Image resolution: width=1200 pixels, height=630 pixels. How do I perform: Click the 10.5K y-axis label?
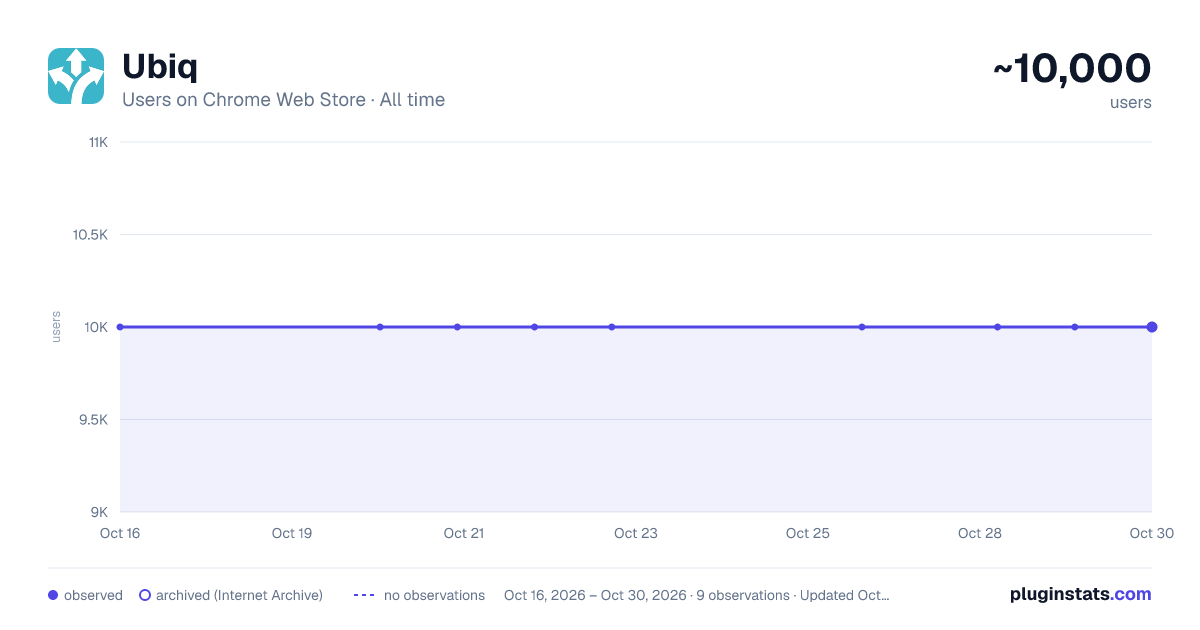[x=90, y=234]
